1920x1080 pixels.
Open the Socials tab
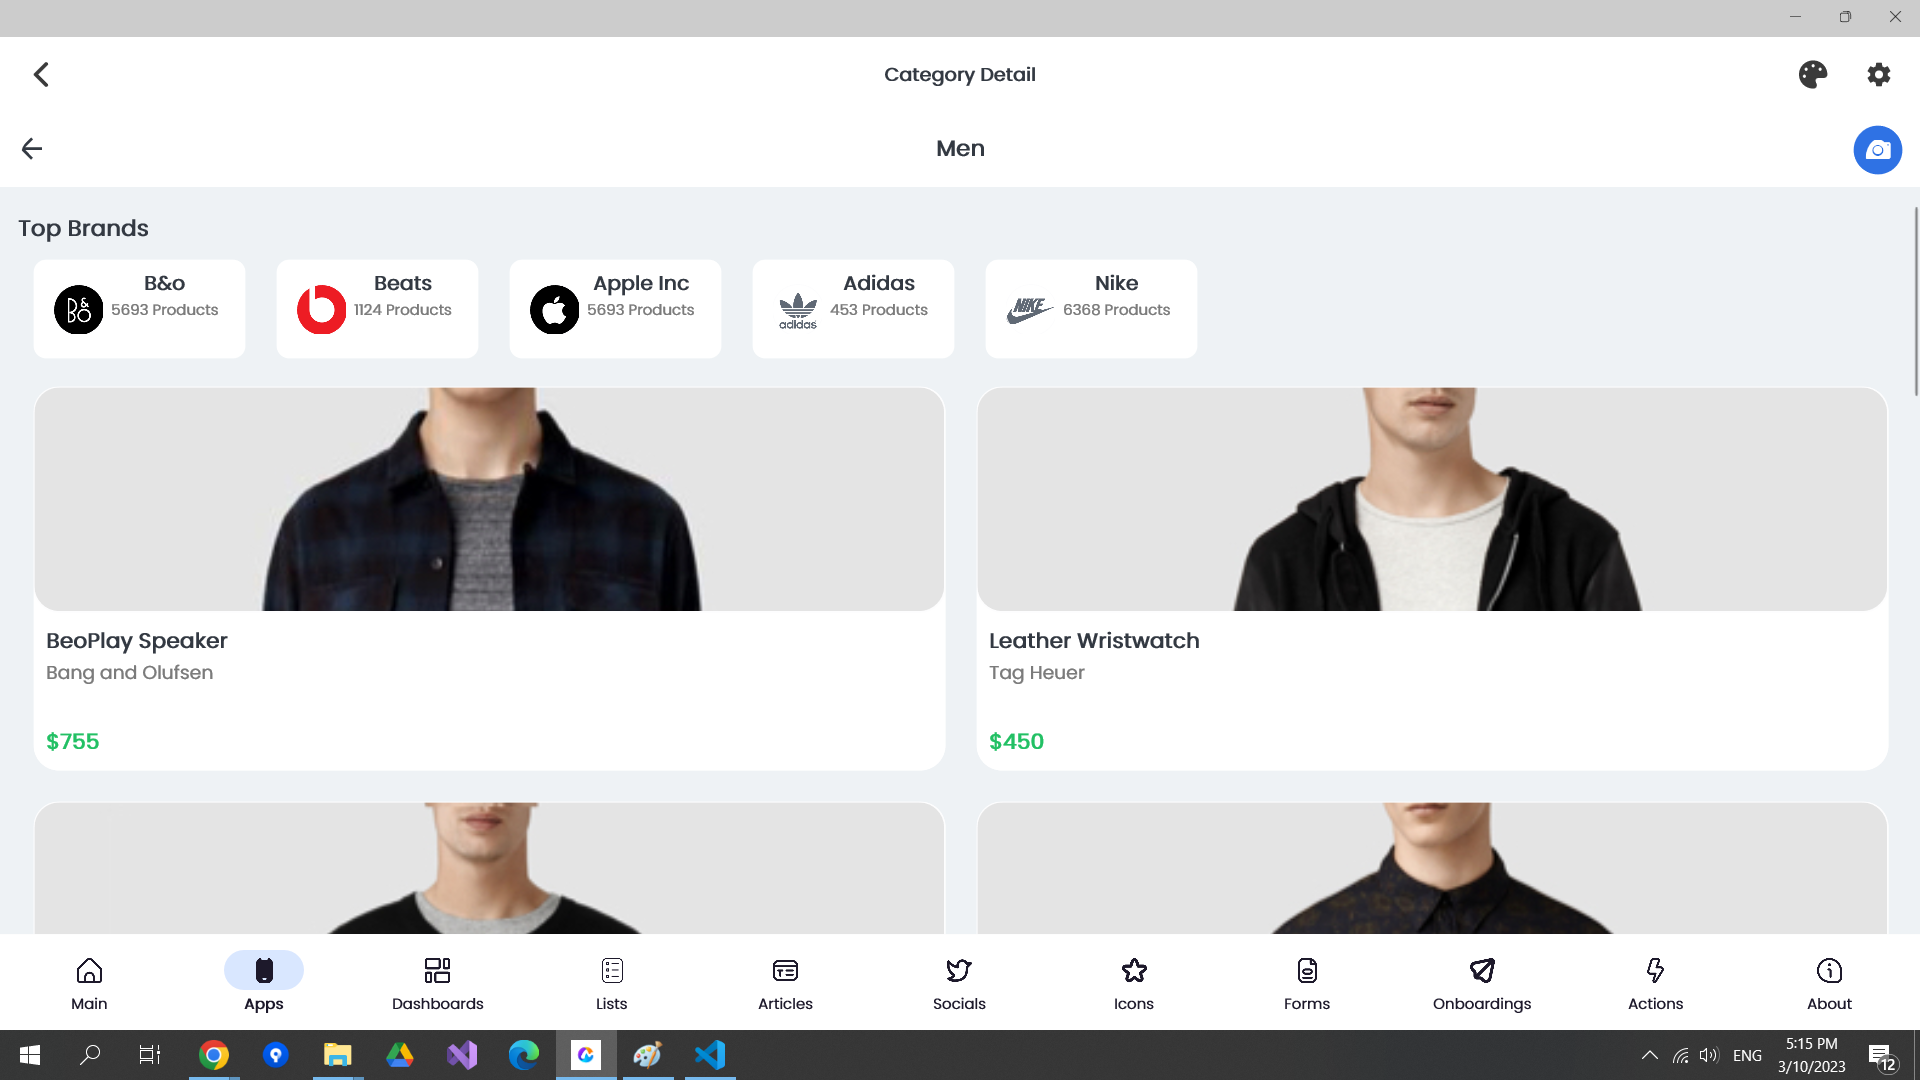(958, 984)
